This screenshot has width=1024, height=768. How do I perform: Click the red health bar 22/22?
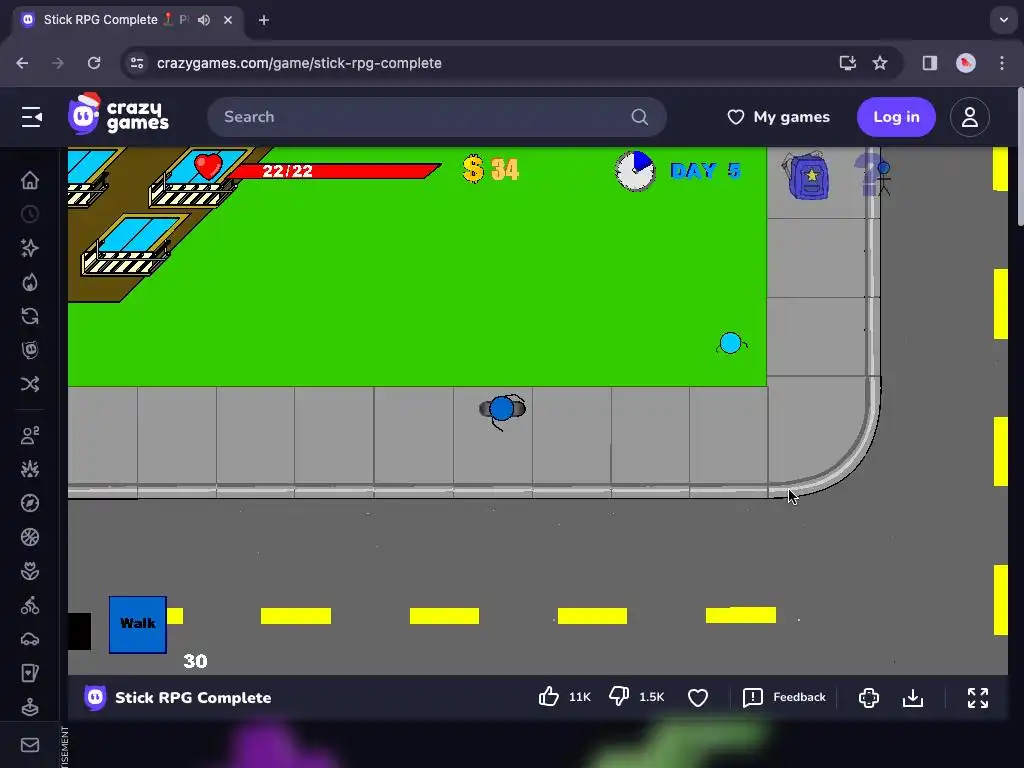tap(334, 171)
